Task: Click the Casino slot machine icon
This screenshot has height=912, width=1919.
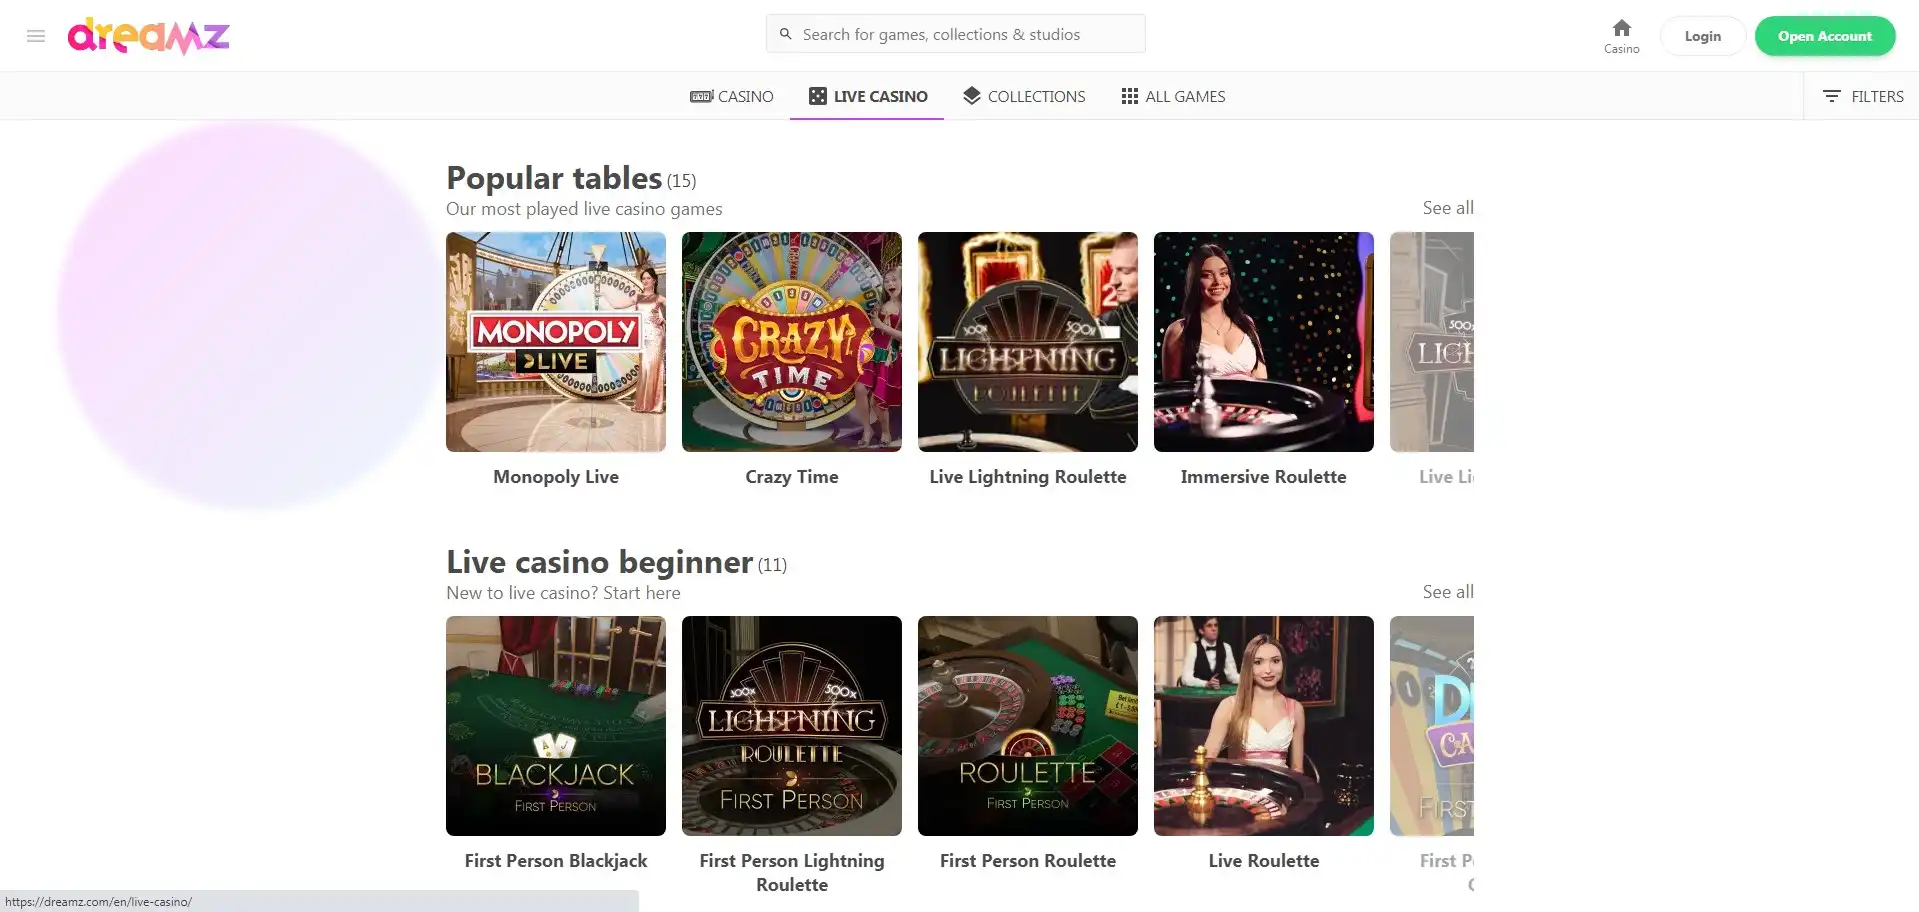Action: (701, 96)
